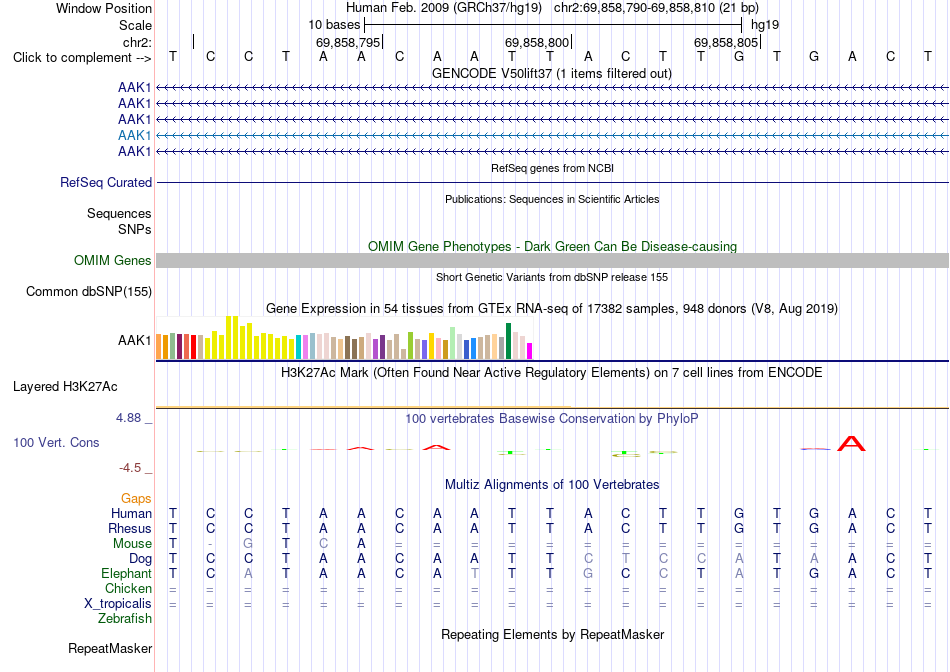Click the Window Position label

coord(104,8)
